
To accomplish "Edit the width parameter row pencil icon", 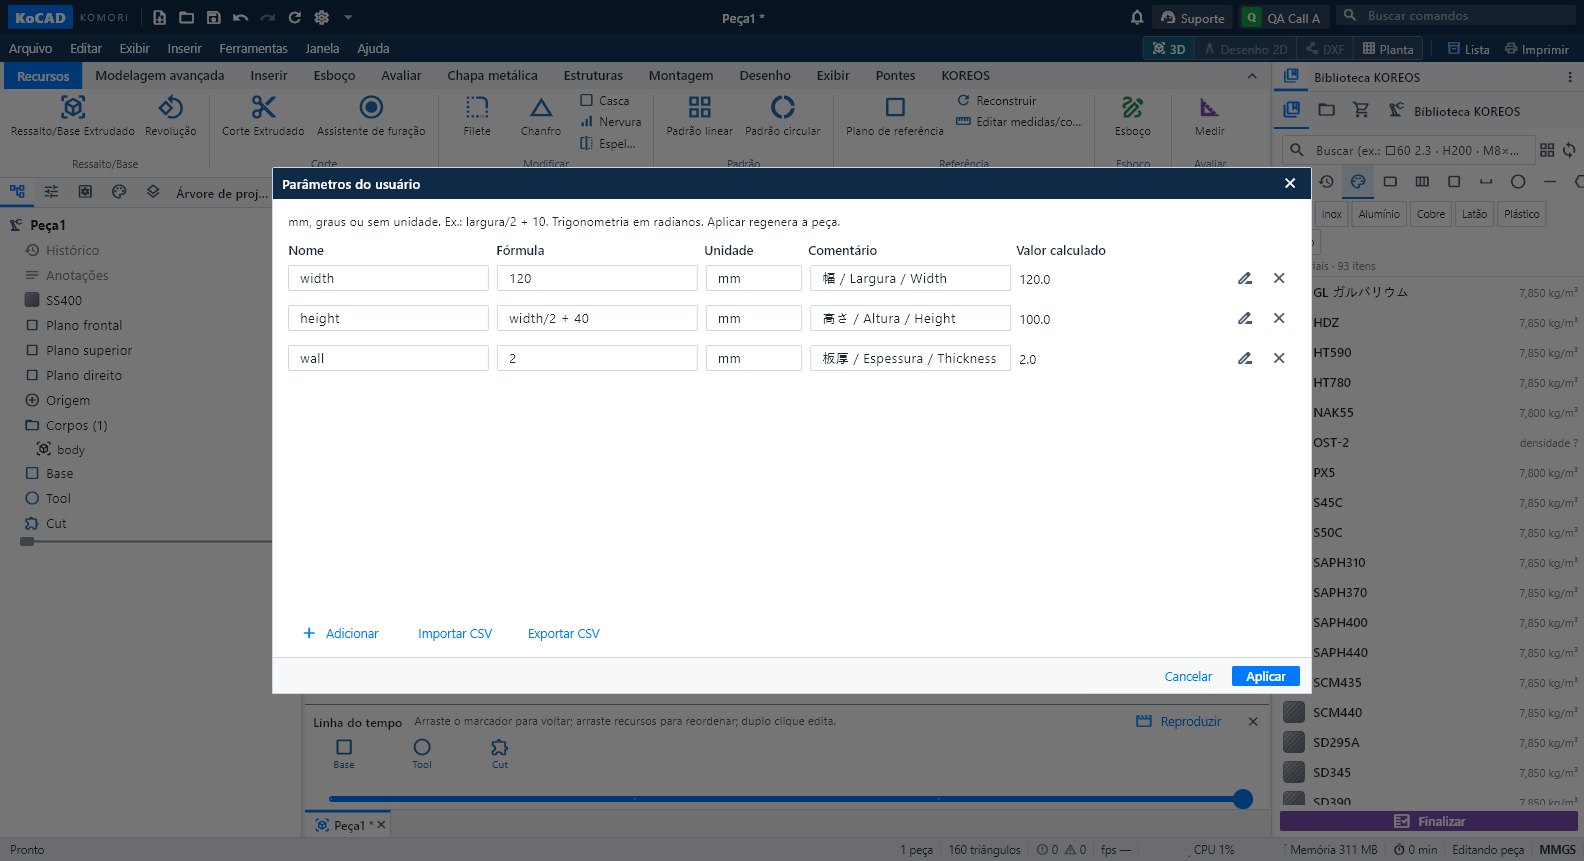I will click(1245, 279).
